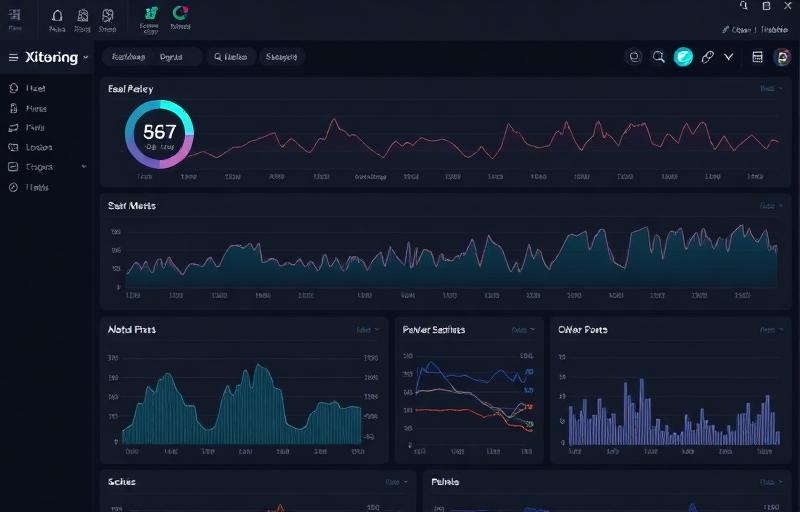
Task: Click the chain link icon
Action: click(708, 58)
